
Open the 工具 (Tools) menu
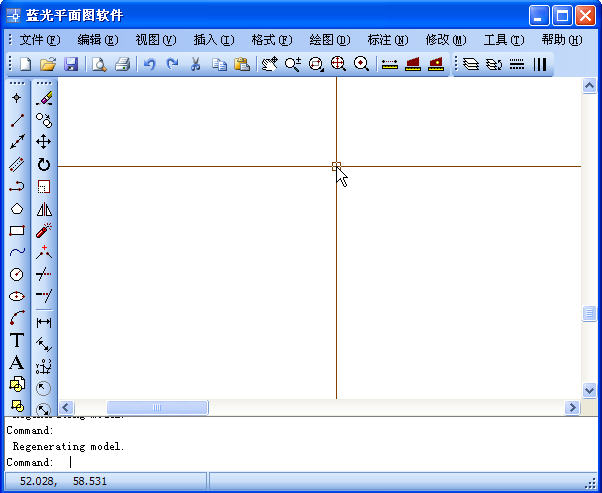[502, 40]
